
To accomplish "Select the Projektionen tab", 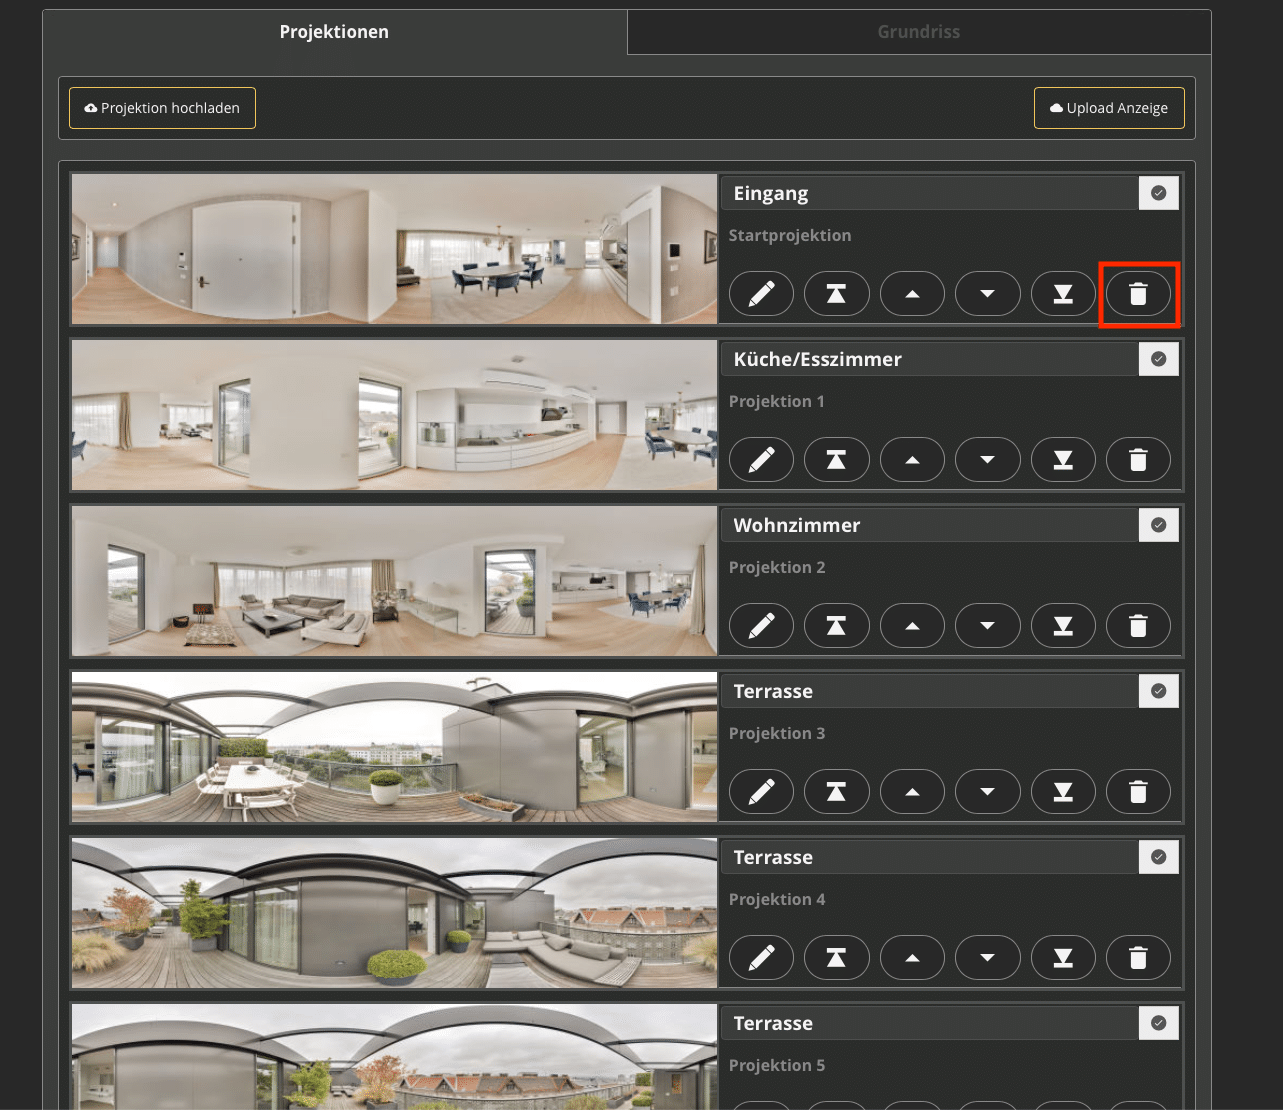I will point(334,32).
